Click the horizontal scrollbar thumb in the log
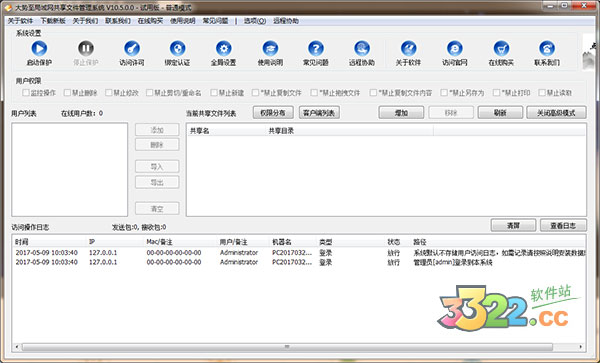600x363 pixels. pyautogui.click(x=287, y=347)
